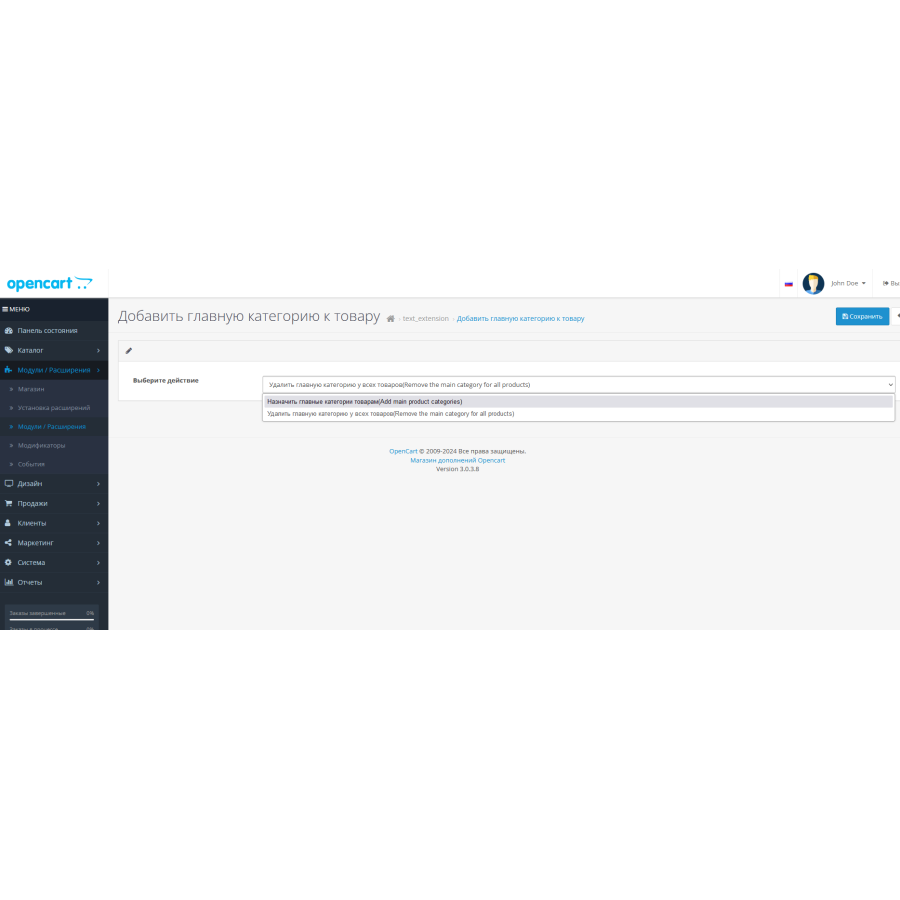This screenshot has width=900, height=900.
Task: Click the page heading Добавить главную категорию к товару
Action: click(x=249, y=316)
